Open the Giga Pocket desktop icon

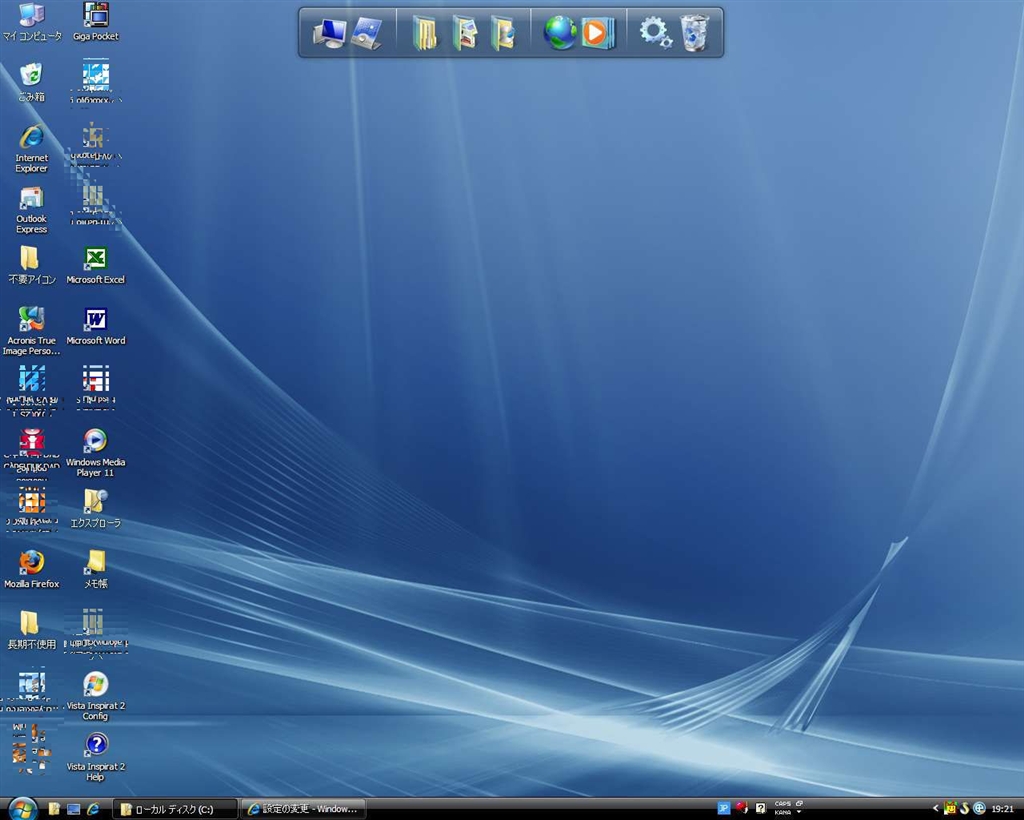[95, 22]
